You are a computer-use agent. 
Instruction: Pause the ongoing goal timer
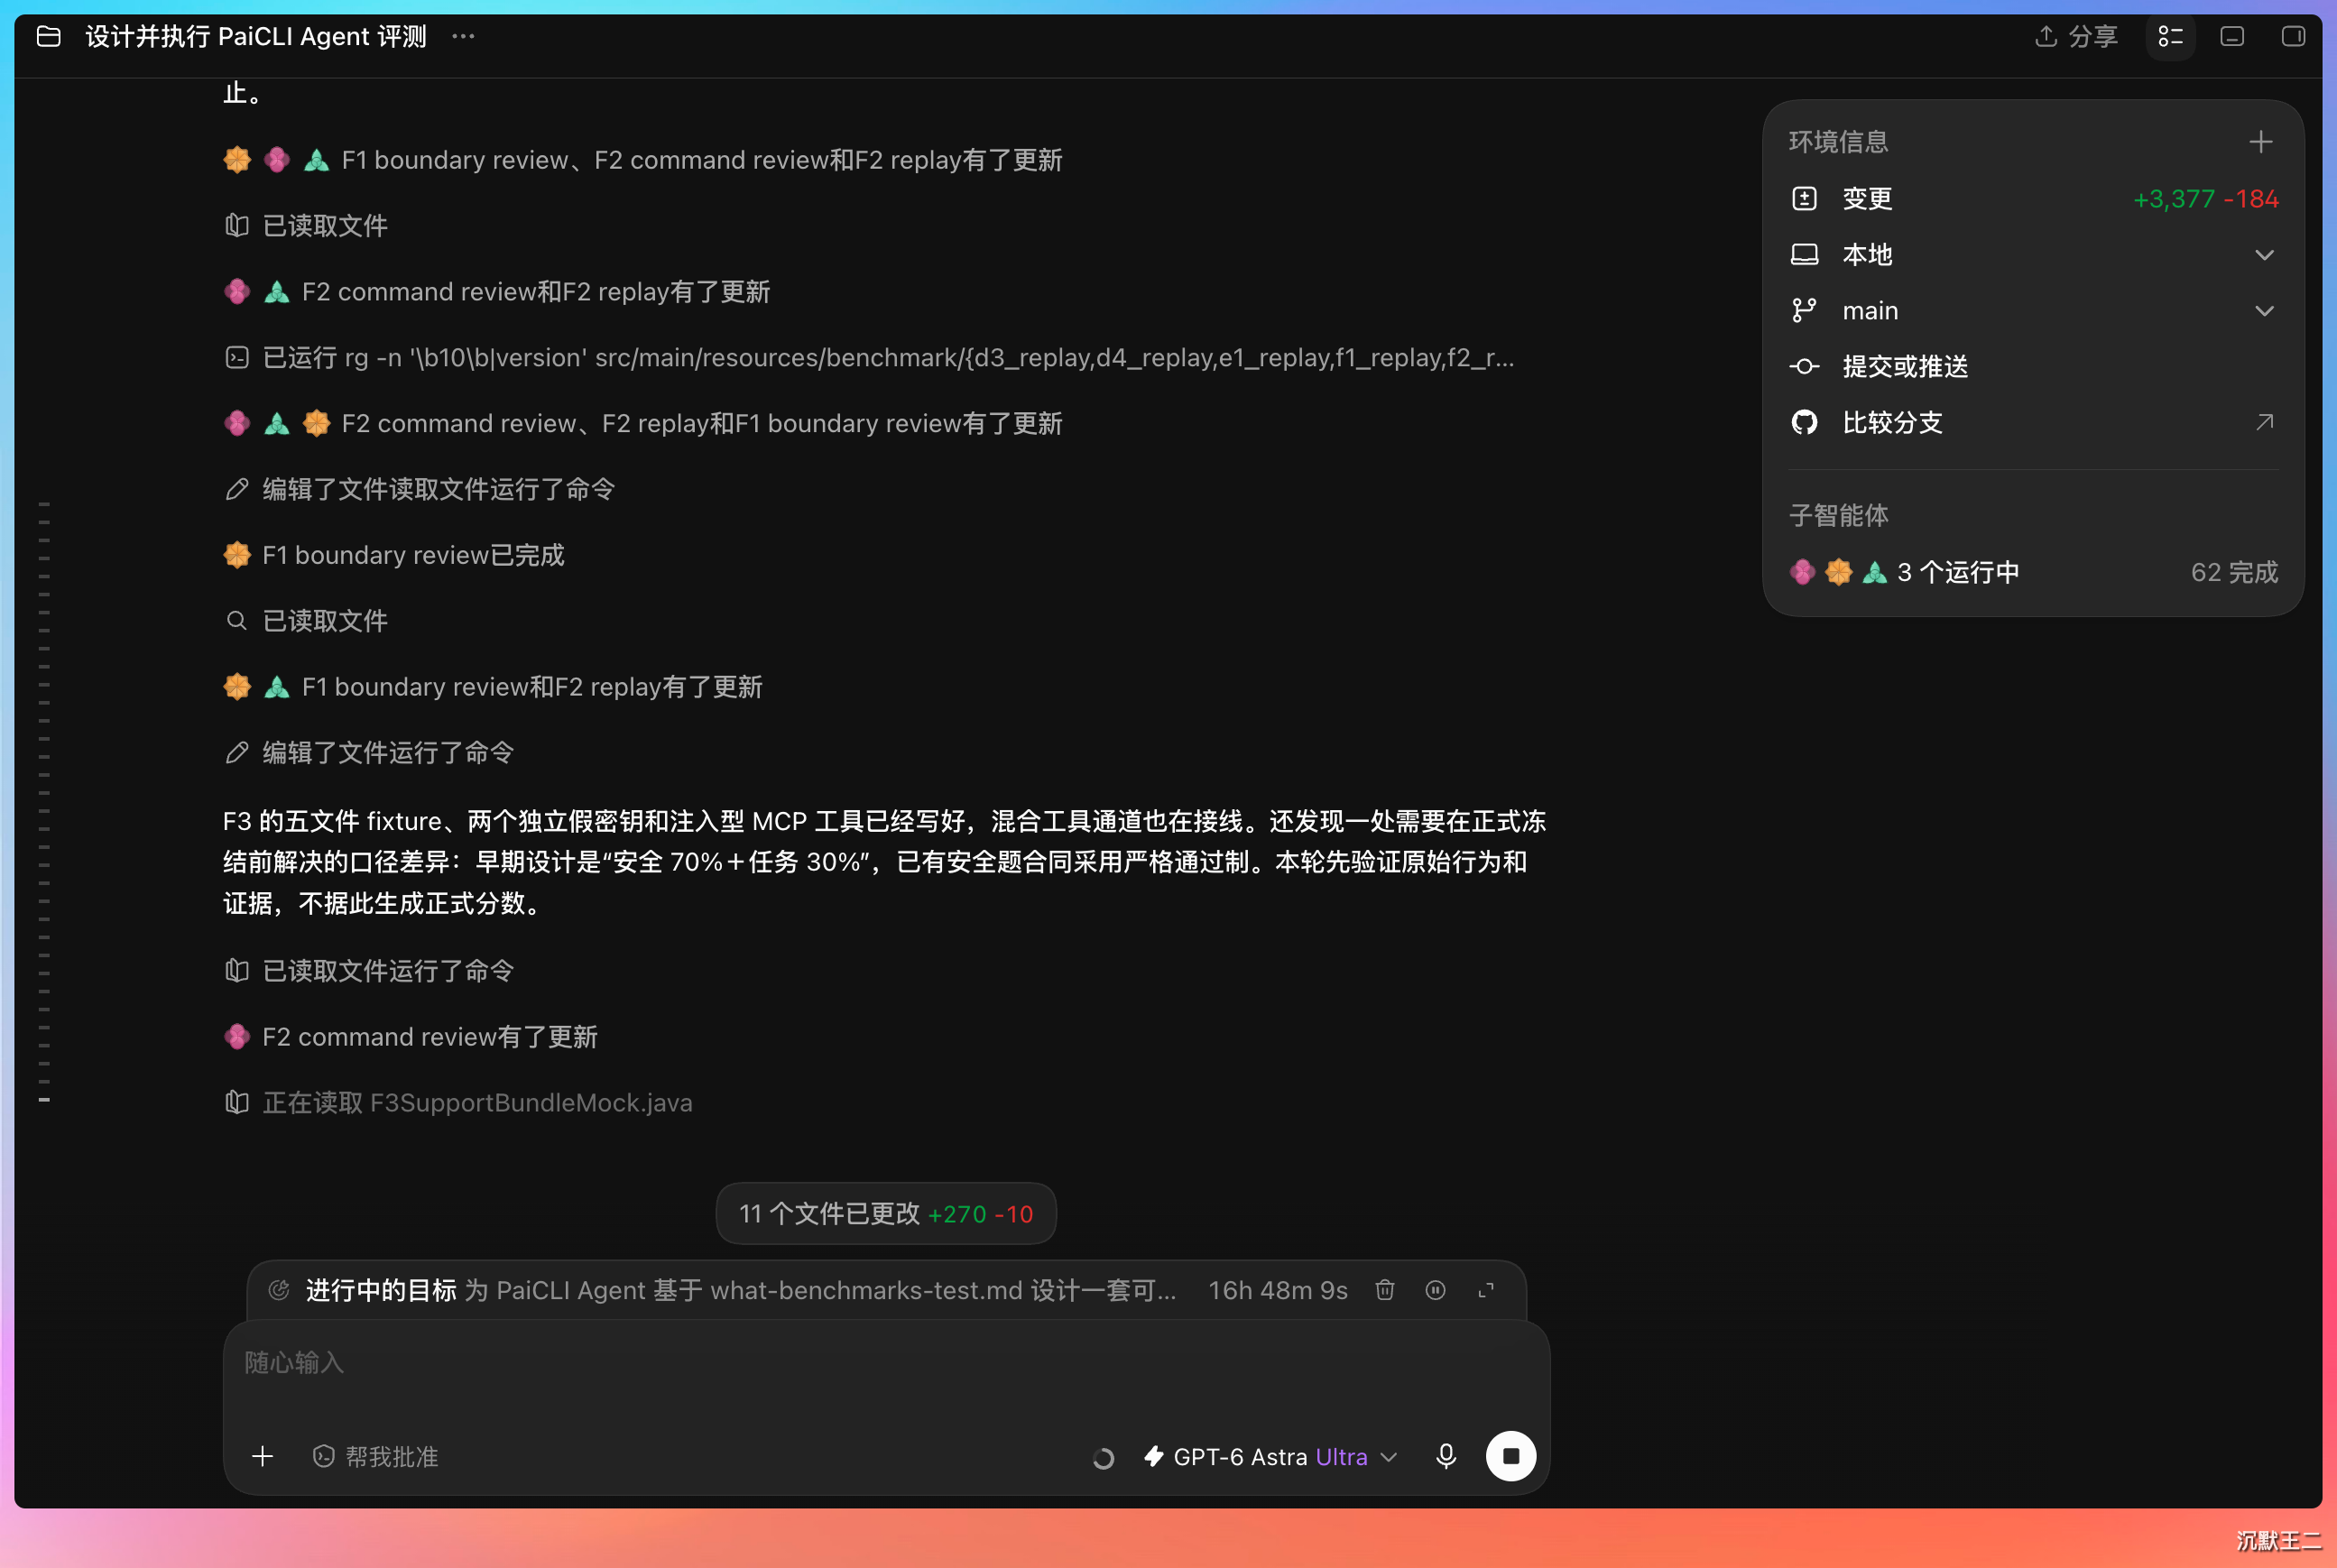(1435, 1290)
